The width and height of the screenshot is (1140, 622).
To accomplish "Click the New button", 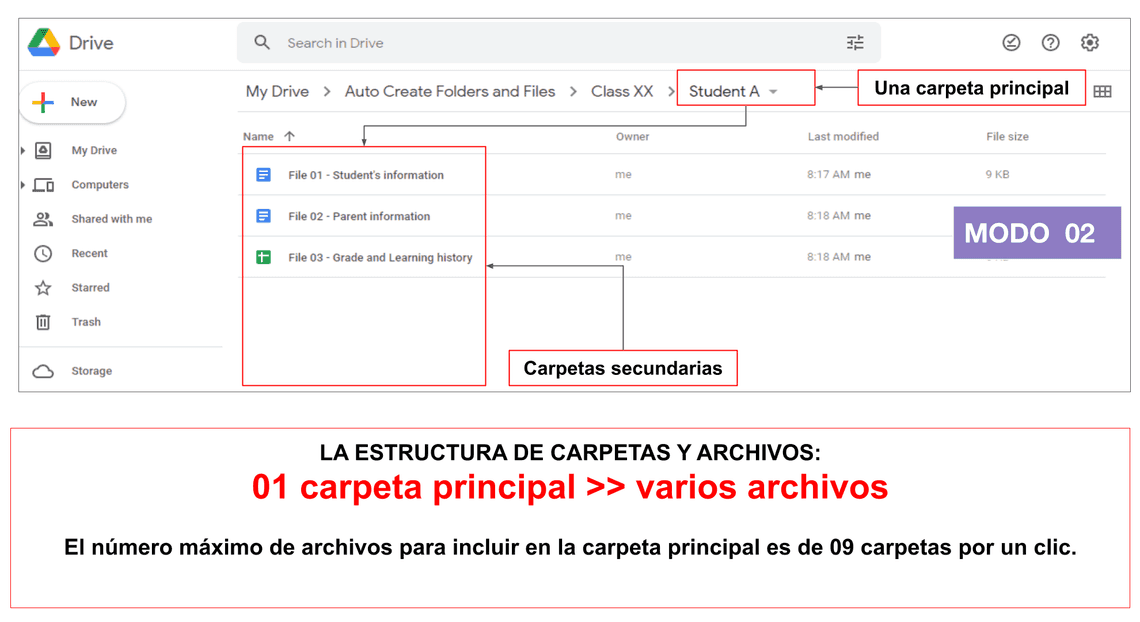I will (72, 102).
